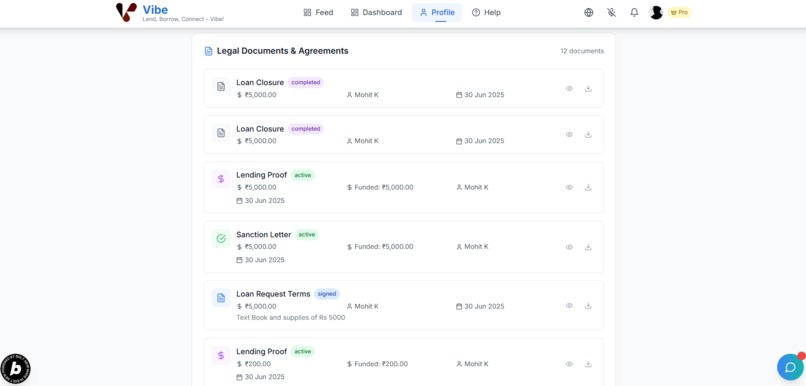View the Loan Request Terms document
806x386 pixels.
coord(569,305)
